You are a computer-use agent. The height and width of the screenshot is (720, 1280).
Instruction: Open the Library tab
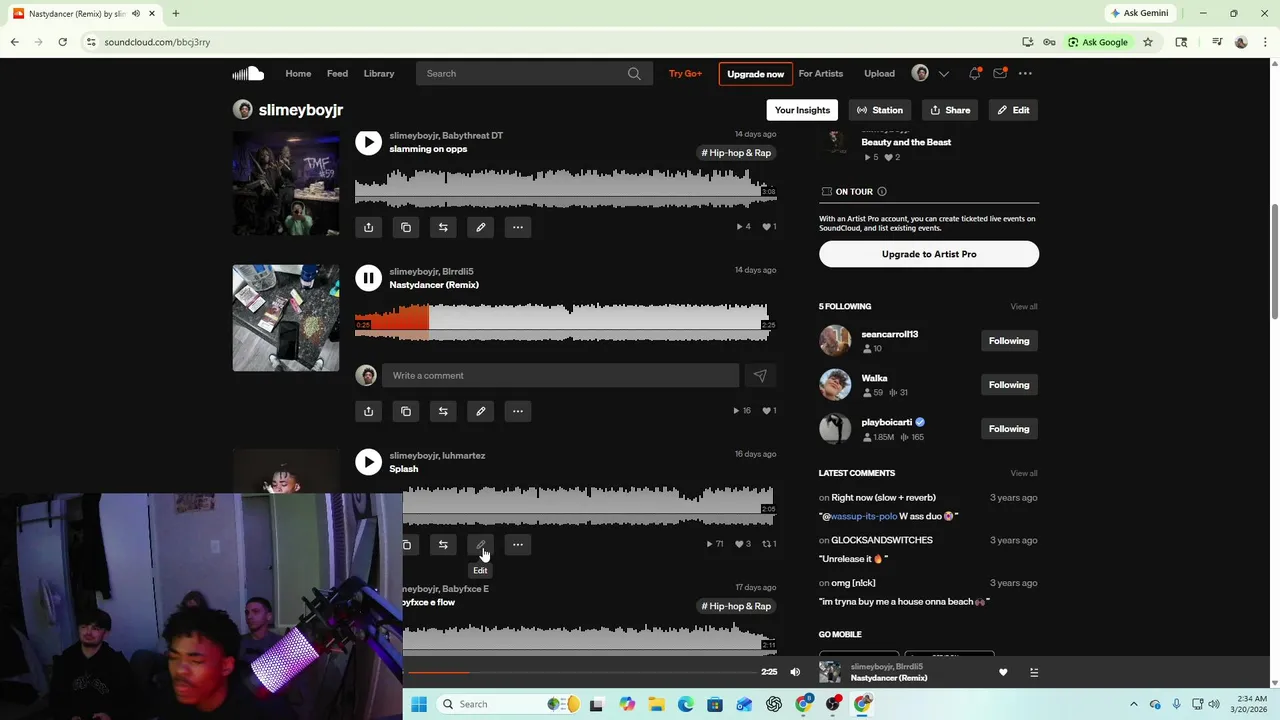click(x=379, y=73)
